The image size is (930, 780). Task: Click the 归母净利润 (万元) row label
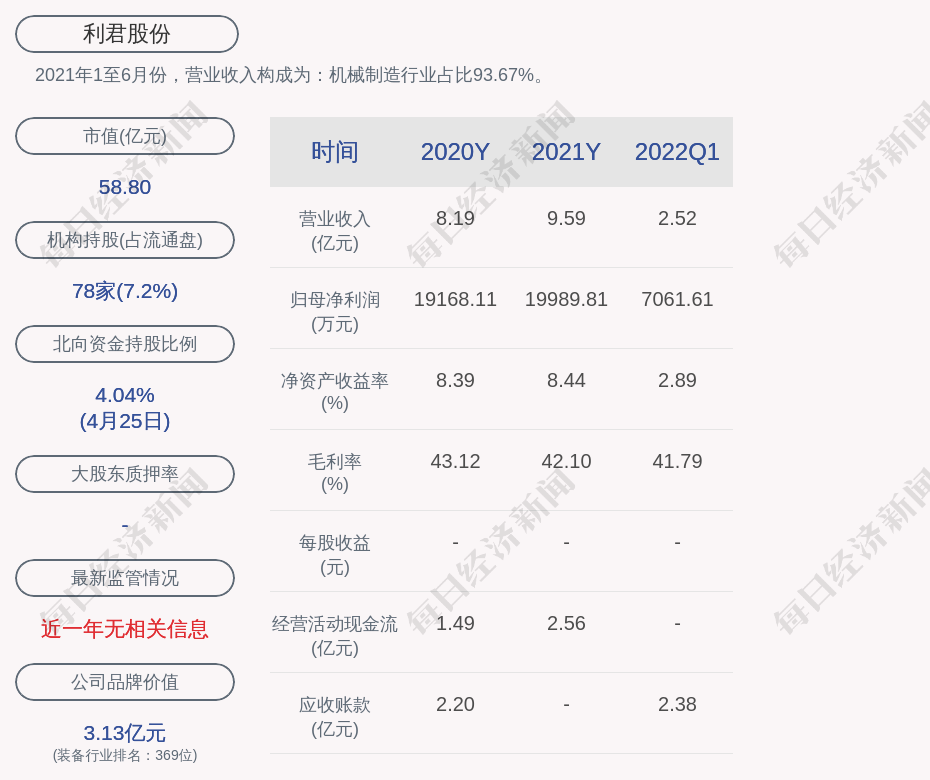[x=335, y=312]
